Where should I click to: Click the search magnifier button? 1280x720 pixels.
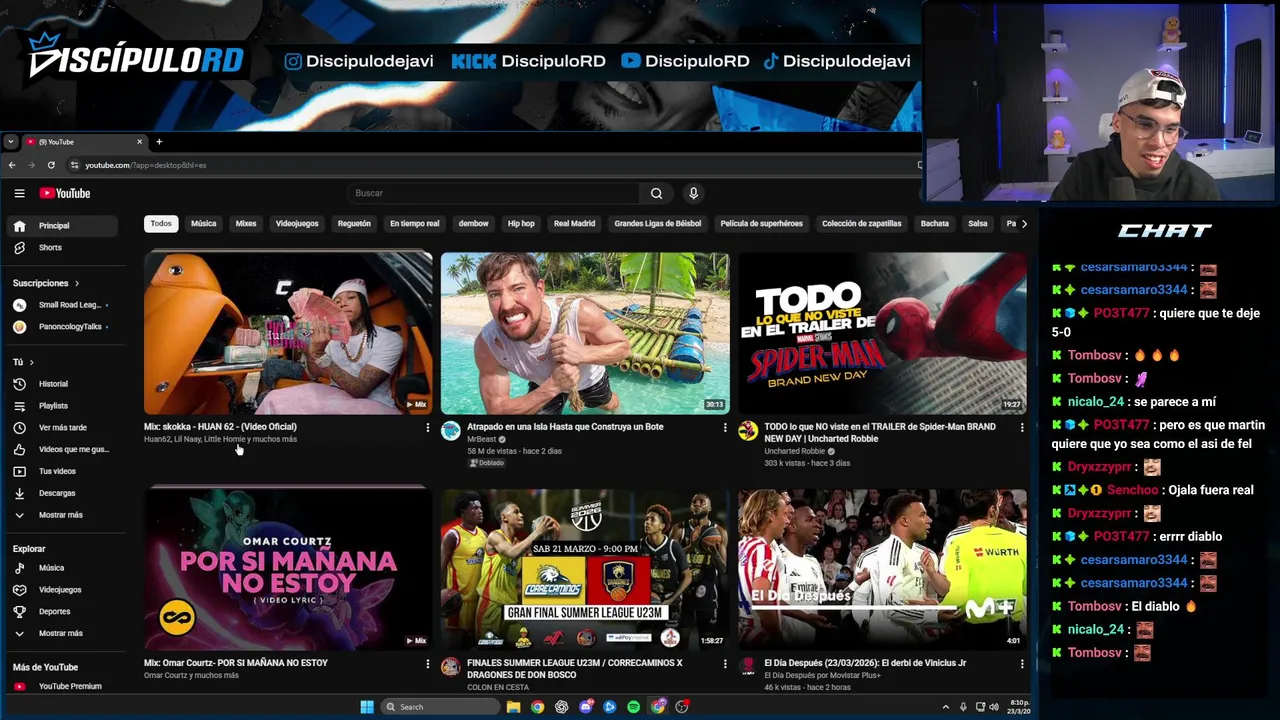[x=656, y=193]
